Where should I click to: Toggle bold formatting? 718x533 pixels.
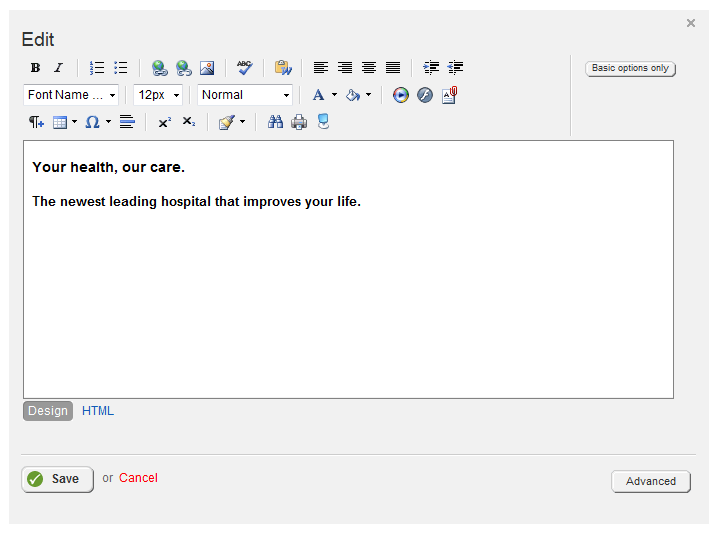click(x=35, y=68)
